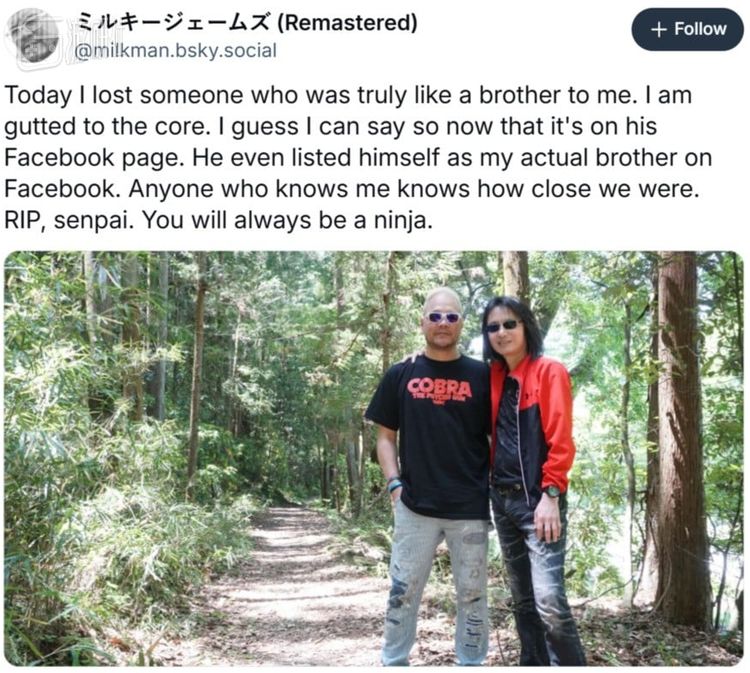Open the @milkman.bsky.social handle link
The height and width of the screenshot is (673, 750).
point(176,51)
